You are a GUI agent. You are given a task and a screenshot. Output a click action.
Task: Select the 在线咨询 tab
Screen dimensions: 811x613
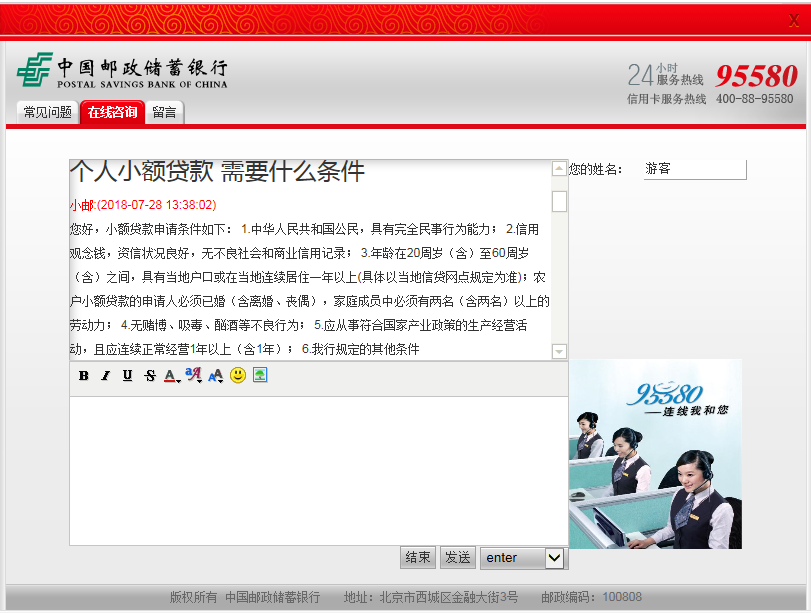click(112, 112)
